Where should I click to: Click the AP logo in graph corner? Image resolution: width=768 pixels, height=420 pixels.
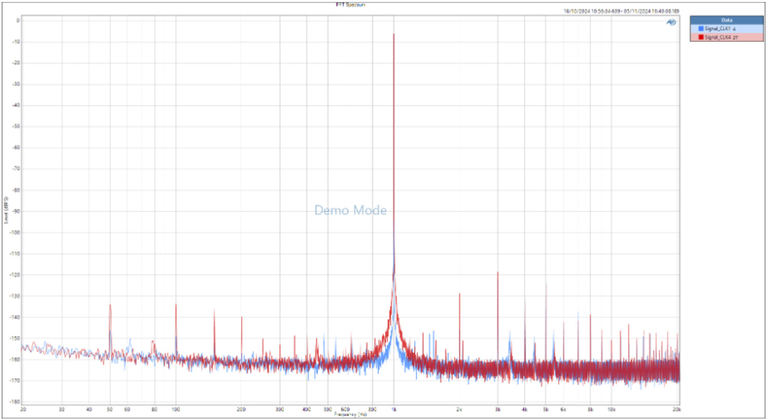click(671, 22)
